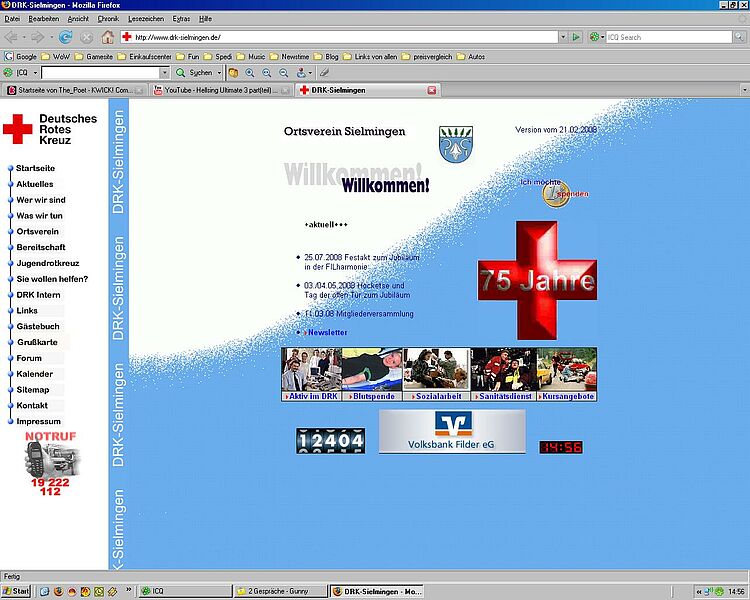The width and height of the screenshot is (750, 600).
Task: Open the ICQ toolbar search field dropdown
Action: 165,73
